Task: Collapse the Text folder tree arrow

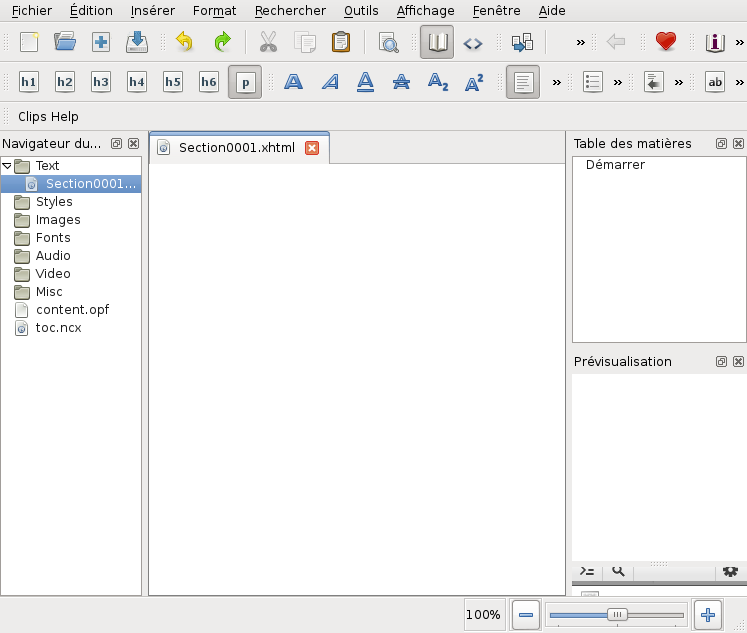Action: (7, 166)
